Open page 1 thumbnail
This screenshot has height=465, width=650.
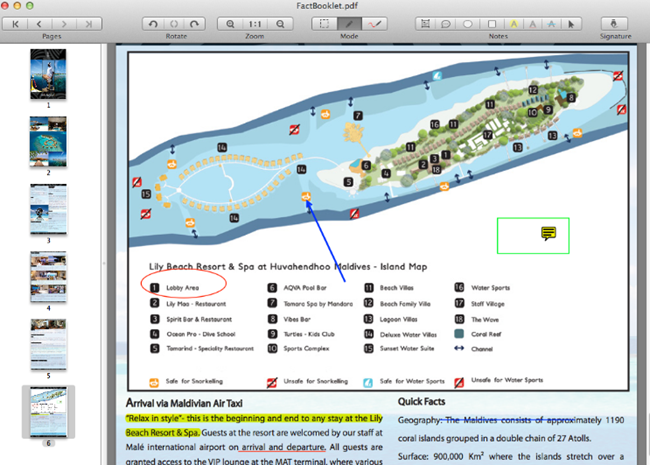(48, 74)
